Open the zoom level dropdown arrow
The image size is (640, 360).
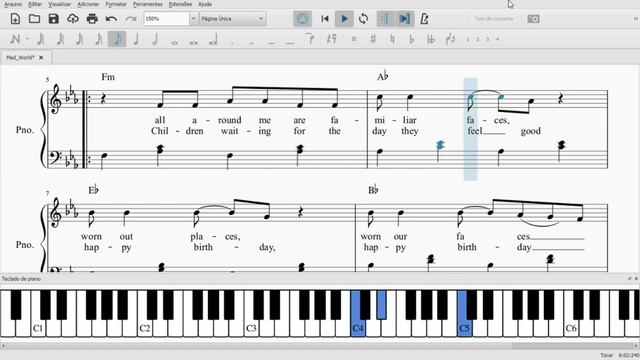click(x=193, y=19)
